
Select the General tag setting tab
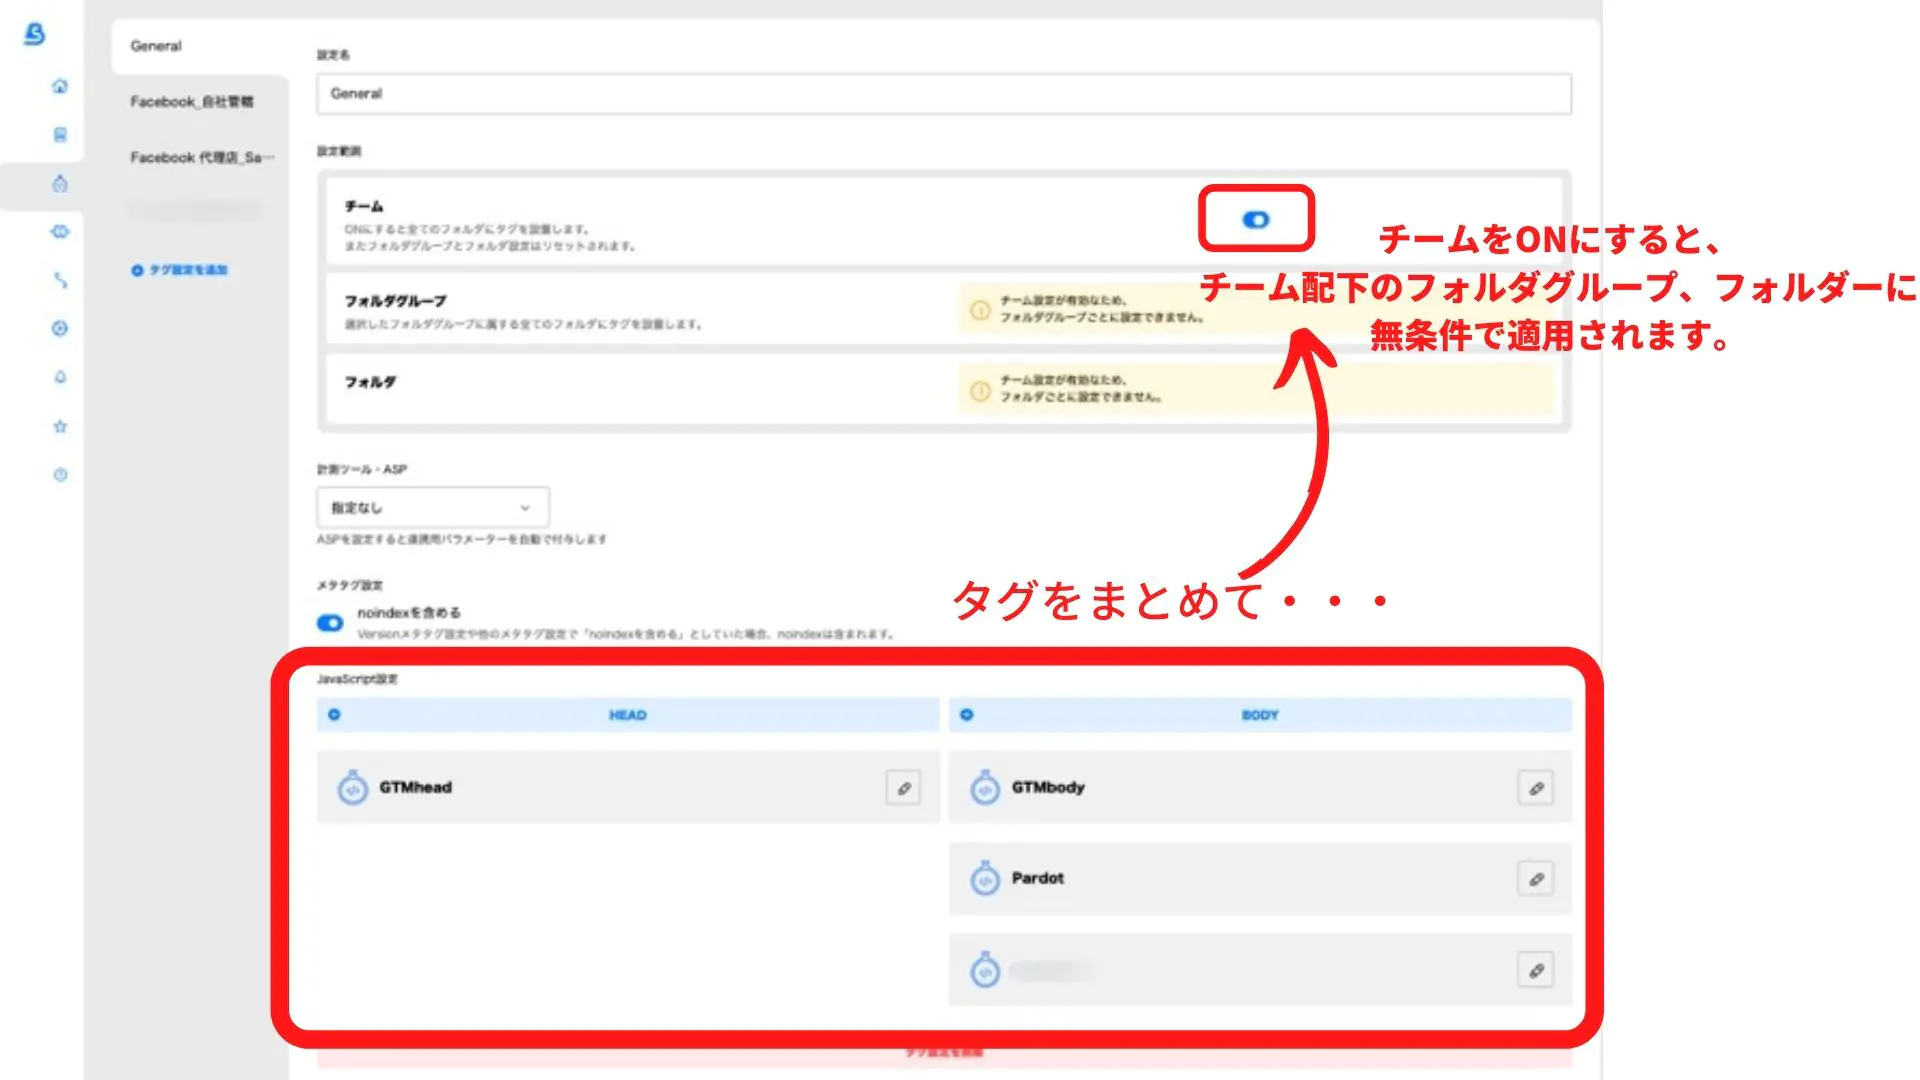click(199, 46)
